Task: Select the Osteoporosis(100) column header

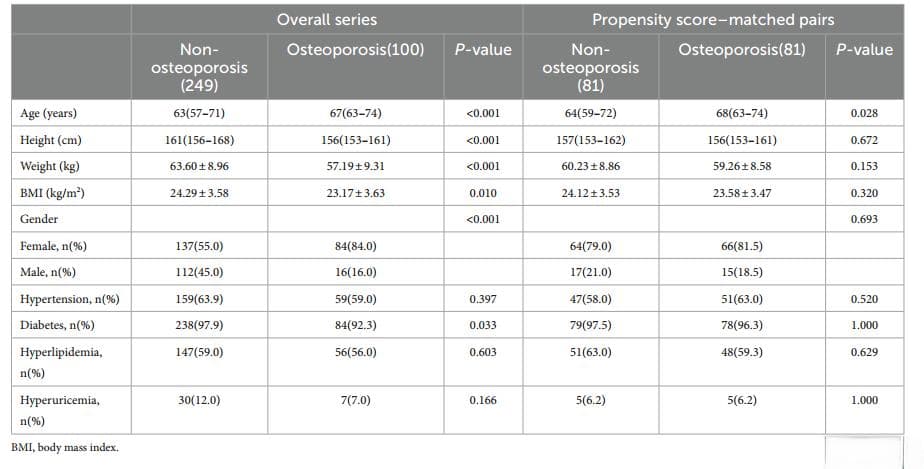Action: pyautogui.click(x=355, y=49)
